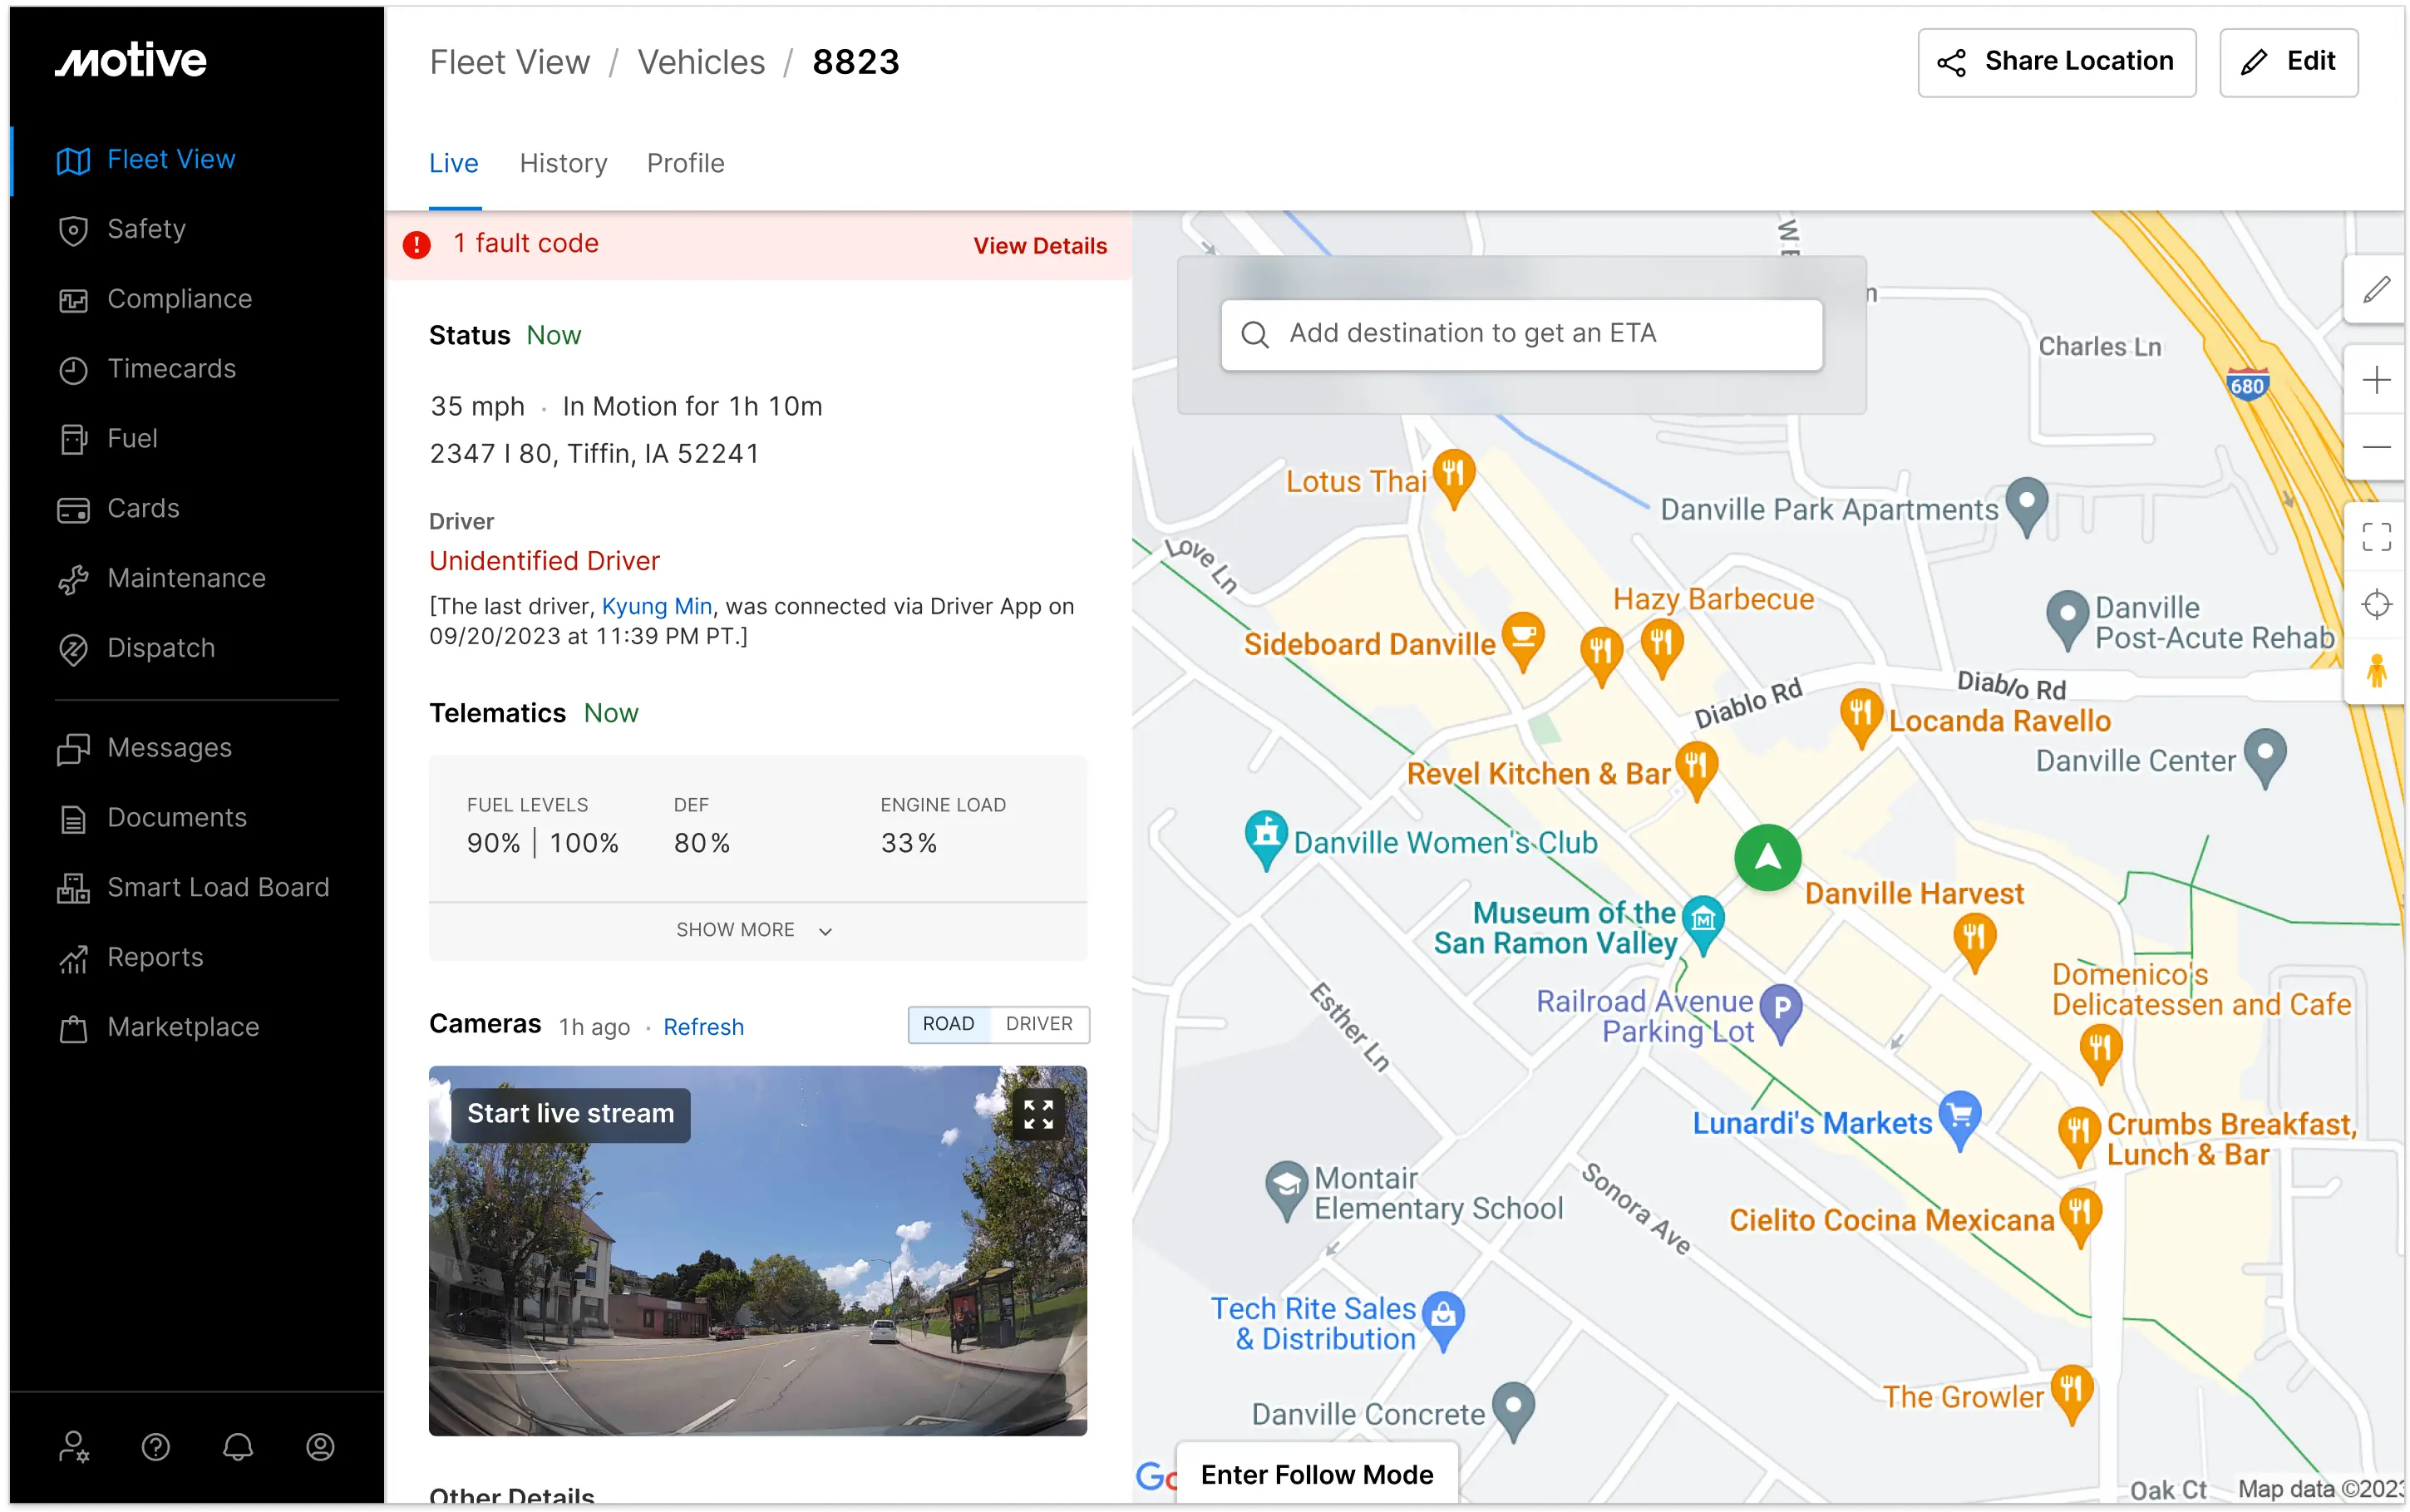Open the help question mark icon

click(x=156, y=1446)
